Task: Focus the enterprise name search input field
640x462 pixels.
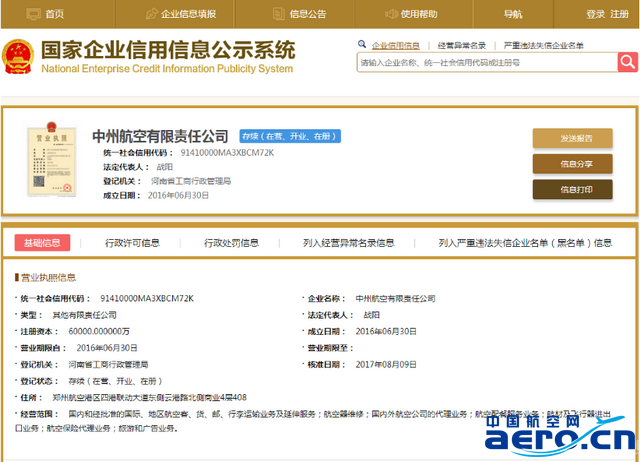Action: pyautogui.click(x=487, y=62)
